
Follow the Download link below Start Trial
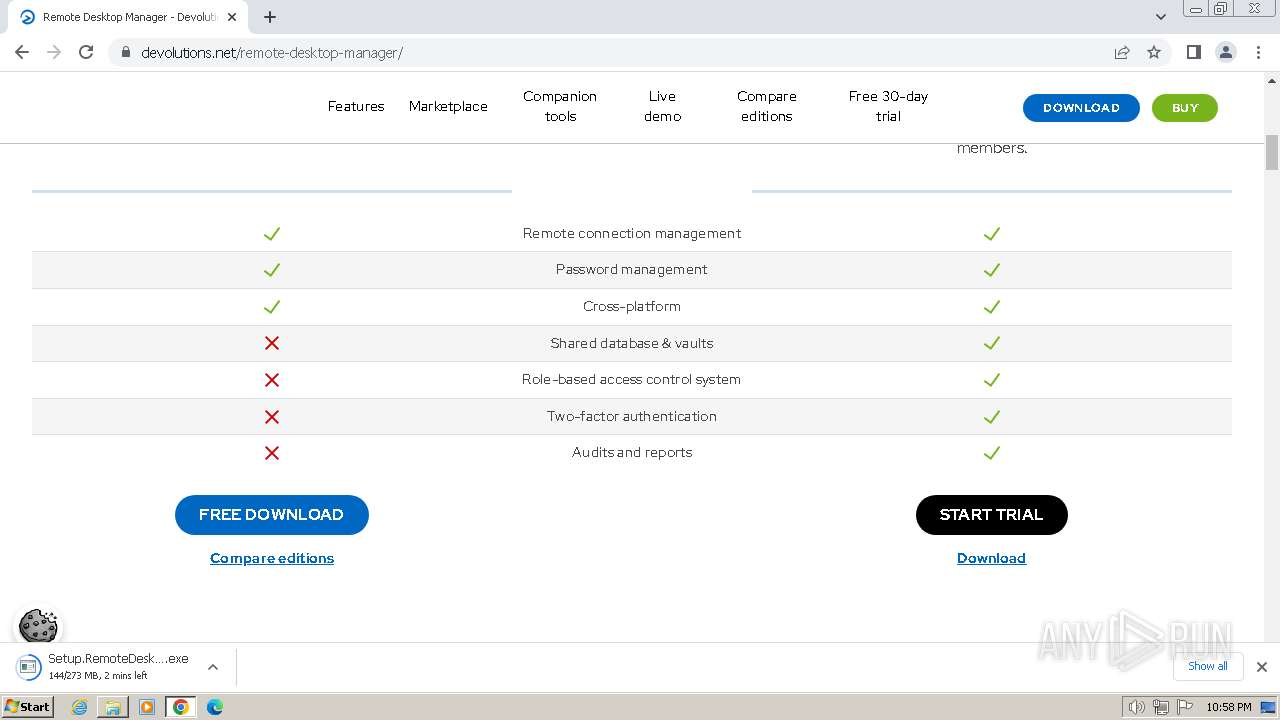click(x=991, y=558)
